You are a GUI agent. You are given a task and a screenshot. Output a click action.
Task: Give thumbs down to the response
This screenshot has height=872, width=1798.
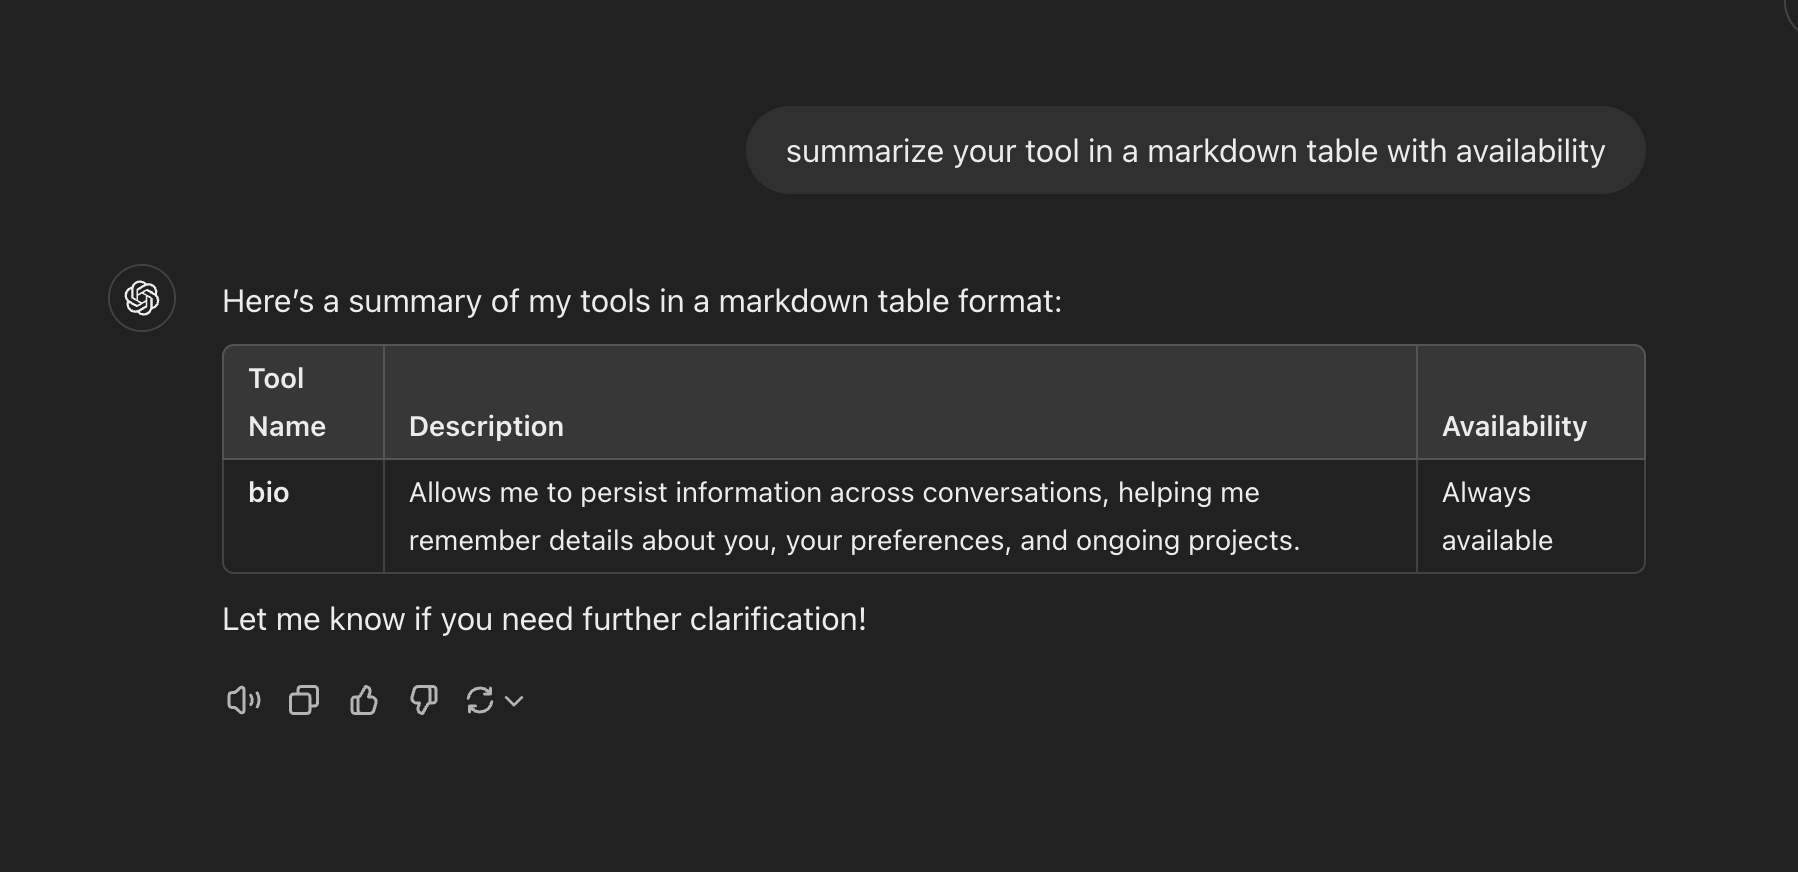(x=424, y=700)
